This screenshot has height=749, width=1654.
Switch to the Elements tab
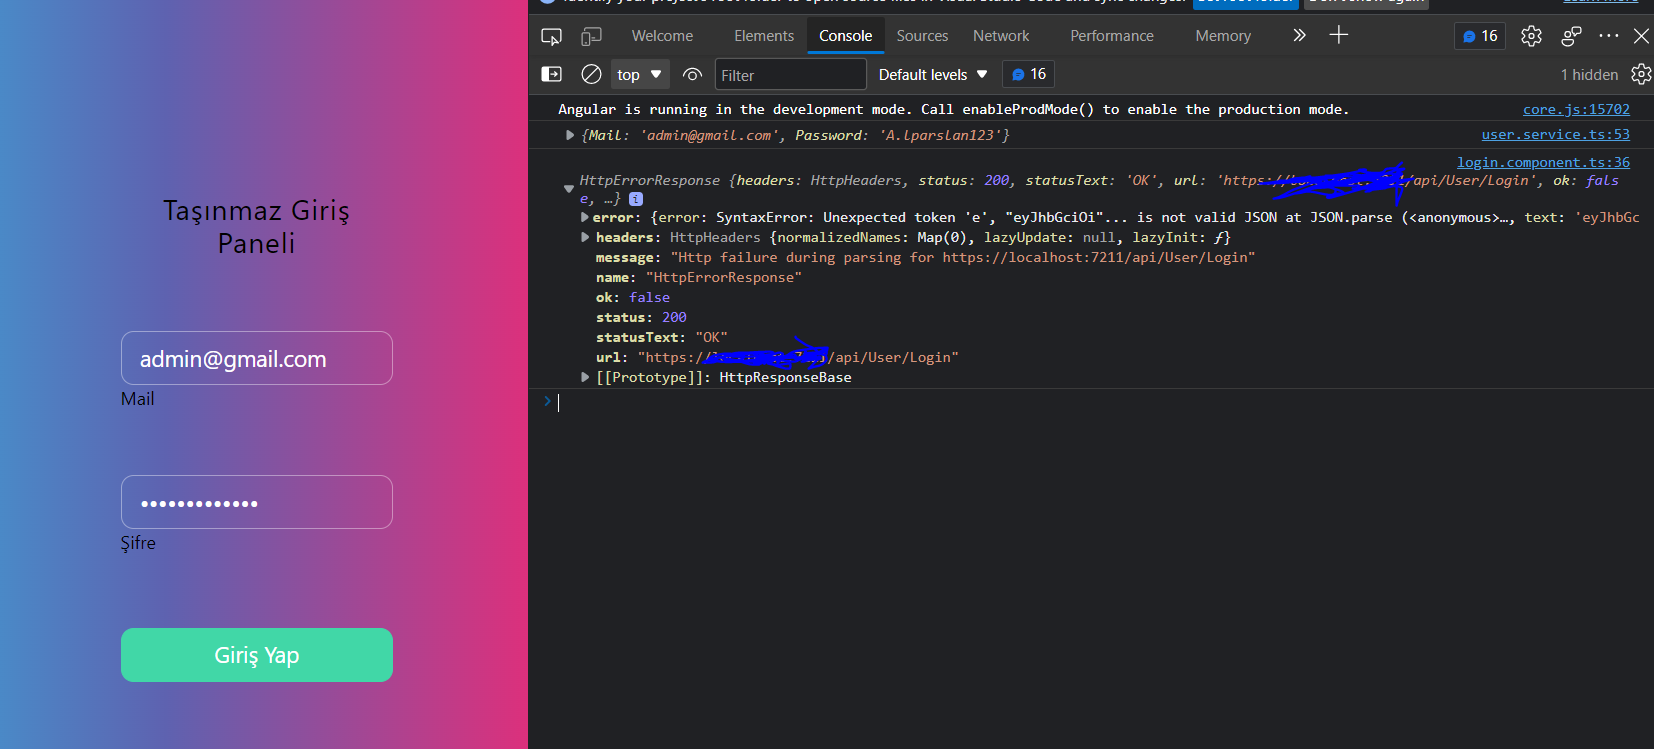click(x=763, y=36)
